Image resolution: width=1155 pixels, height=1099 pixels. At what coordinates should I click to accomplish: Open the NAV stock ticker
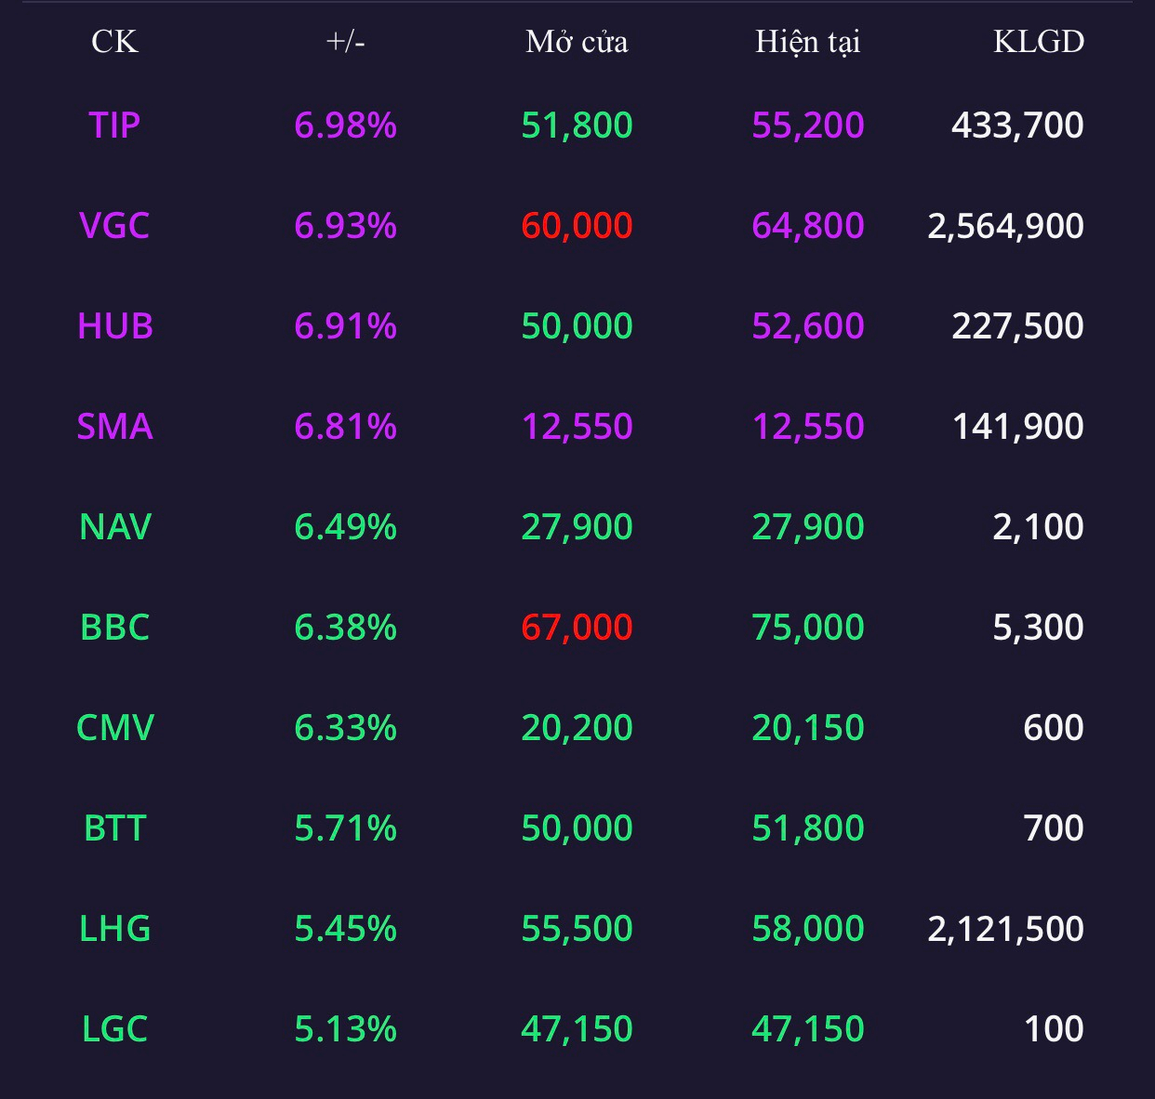point(115,527)
